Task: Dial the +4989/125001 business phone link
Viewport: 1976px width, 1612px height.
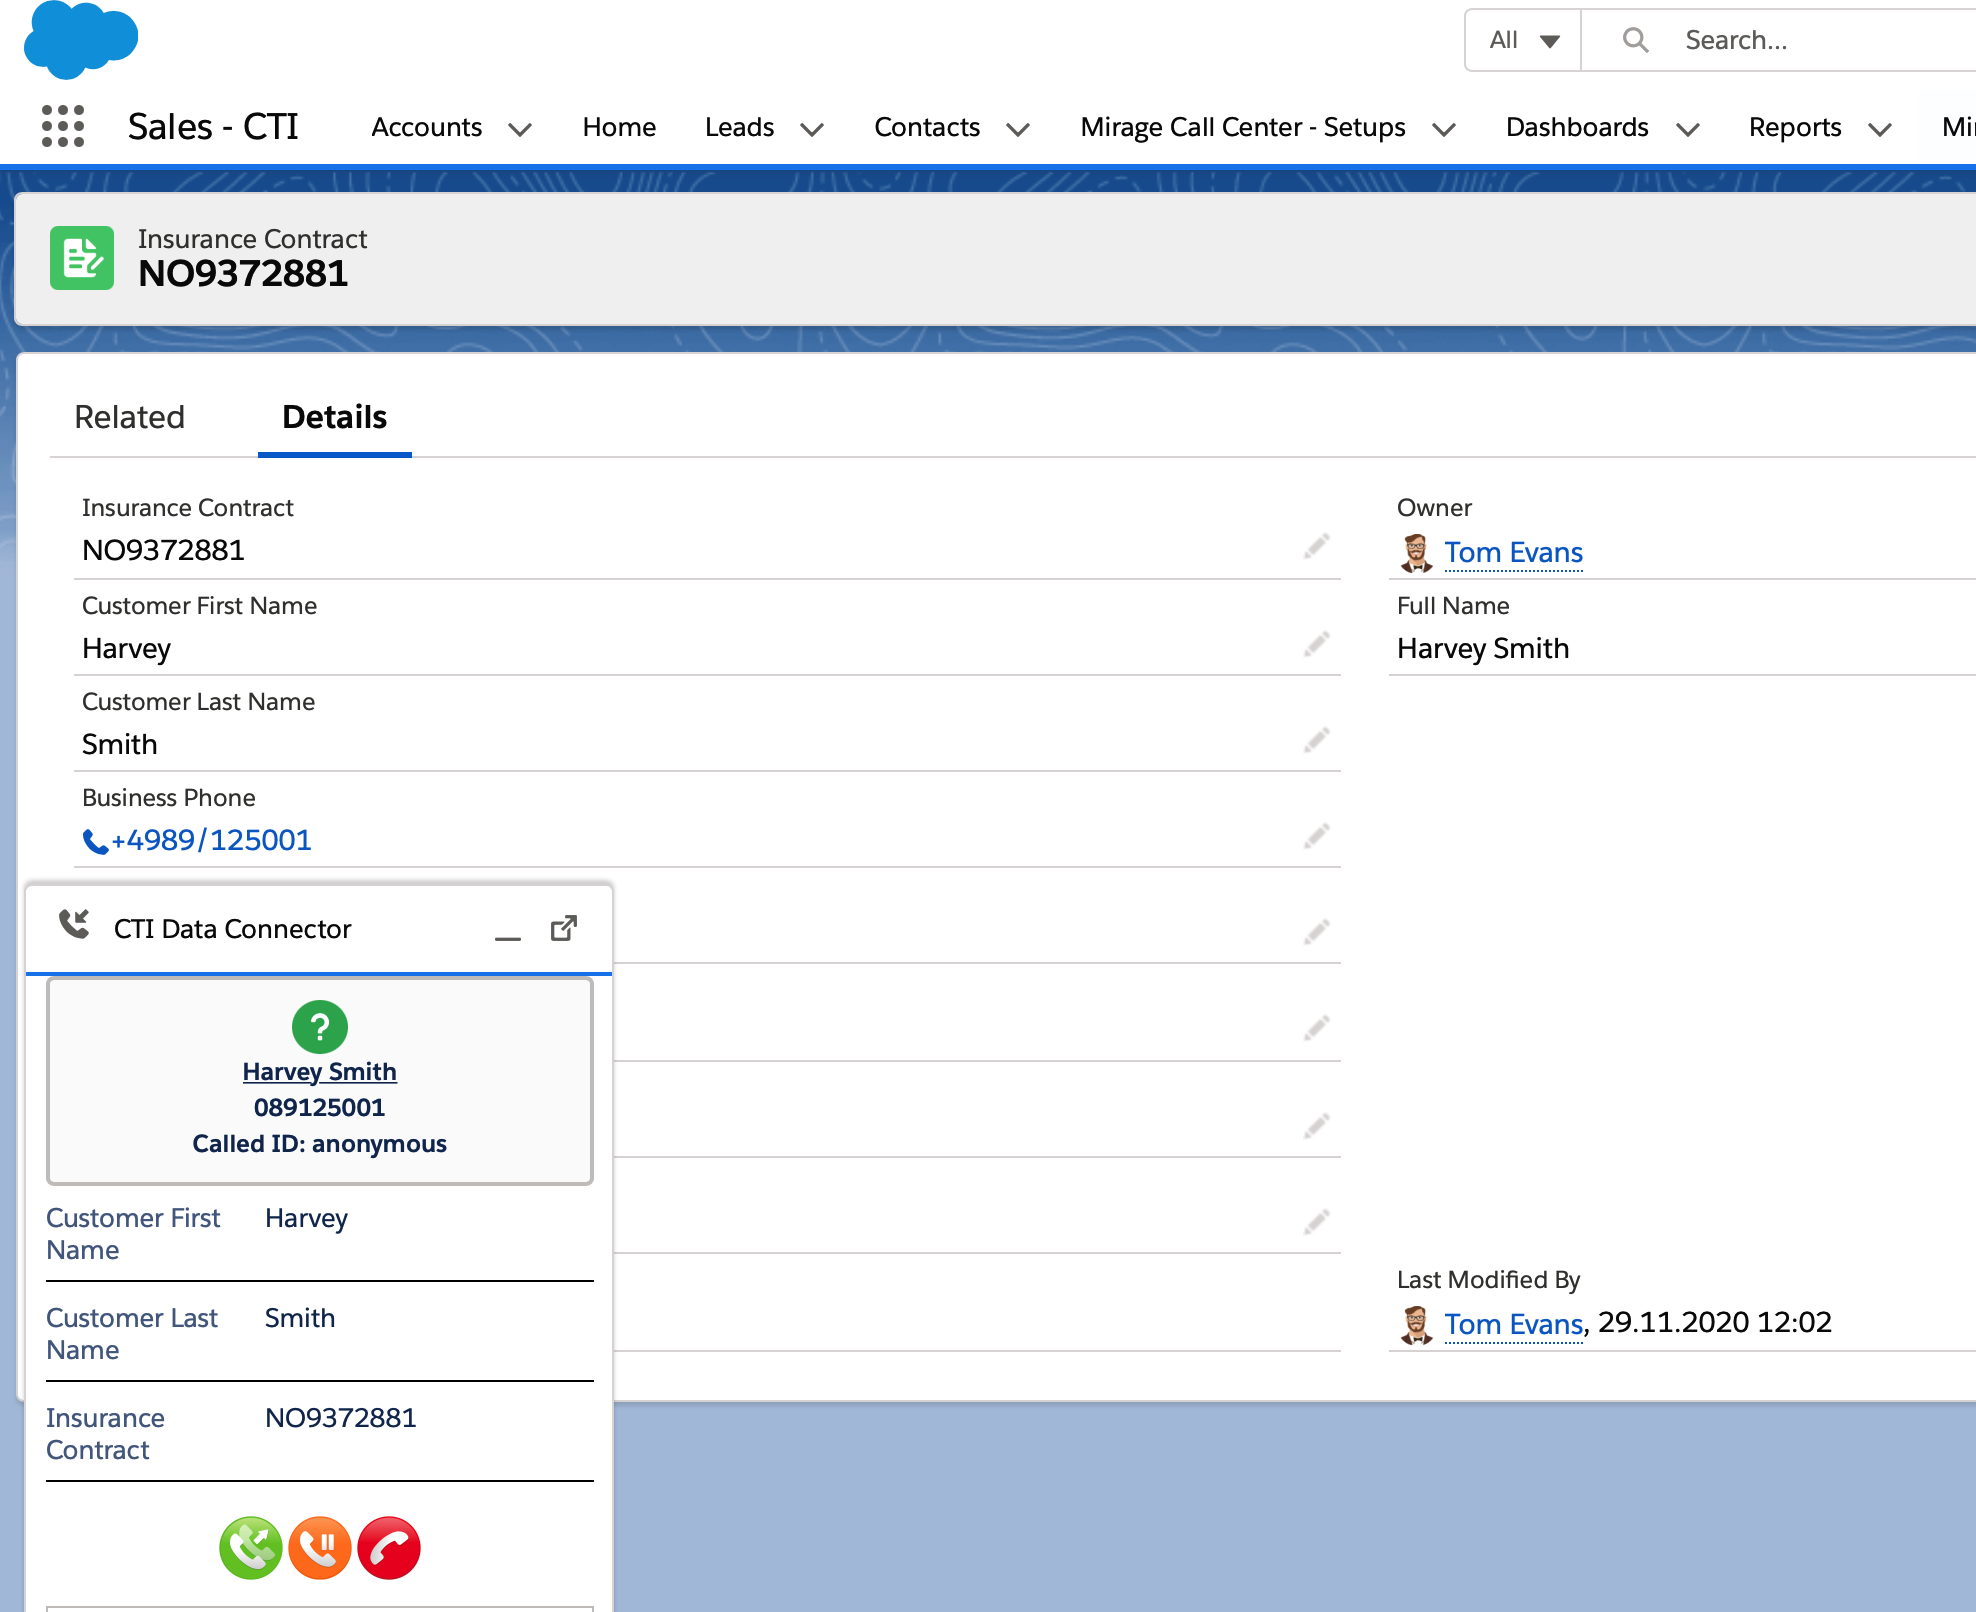Action: point(211,840)
